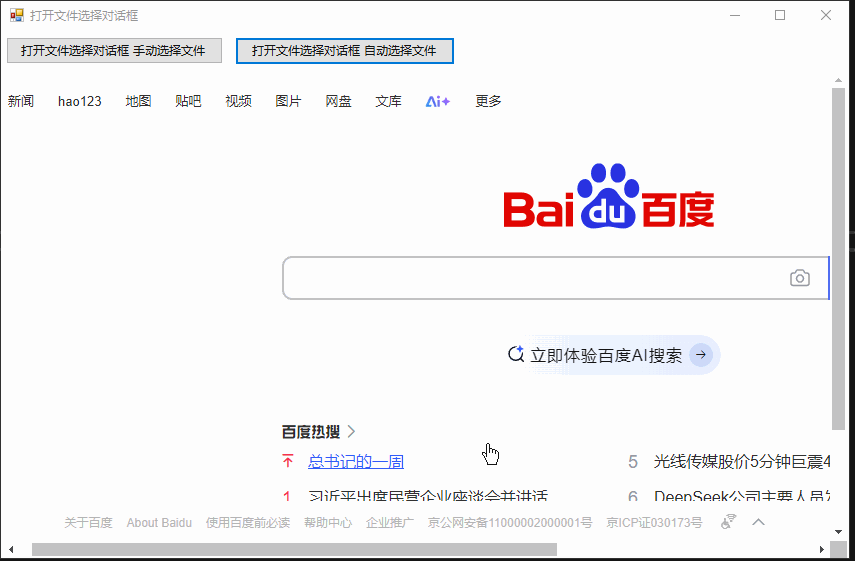
Task: Open the 京ICP证030173号 footer link
Action: tap(654, 522)
